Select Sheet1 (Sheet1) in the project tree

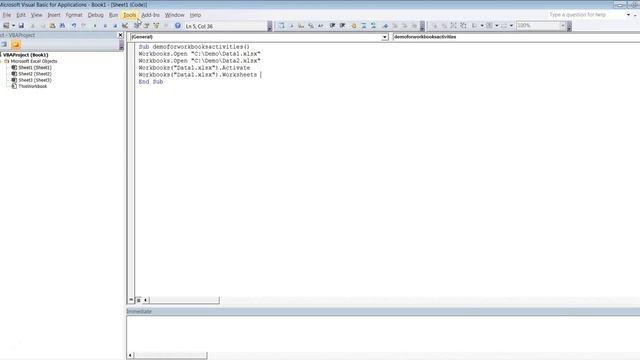click(x=35, y=67)
